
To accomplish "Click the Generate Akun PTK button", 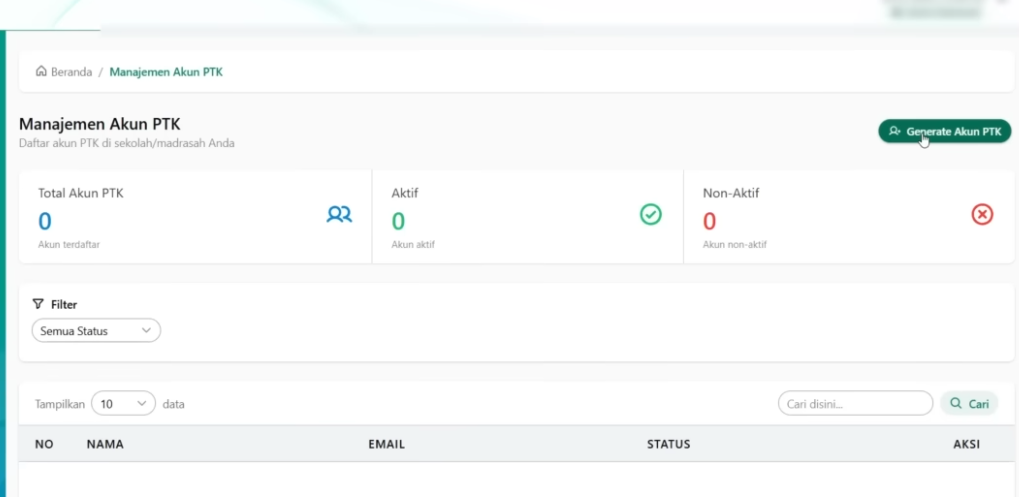I will pyautogui.click(x=944, y=131).
